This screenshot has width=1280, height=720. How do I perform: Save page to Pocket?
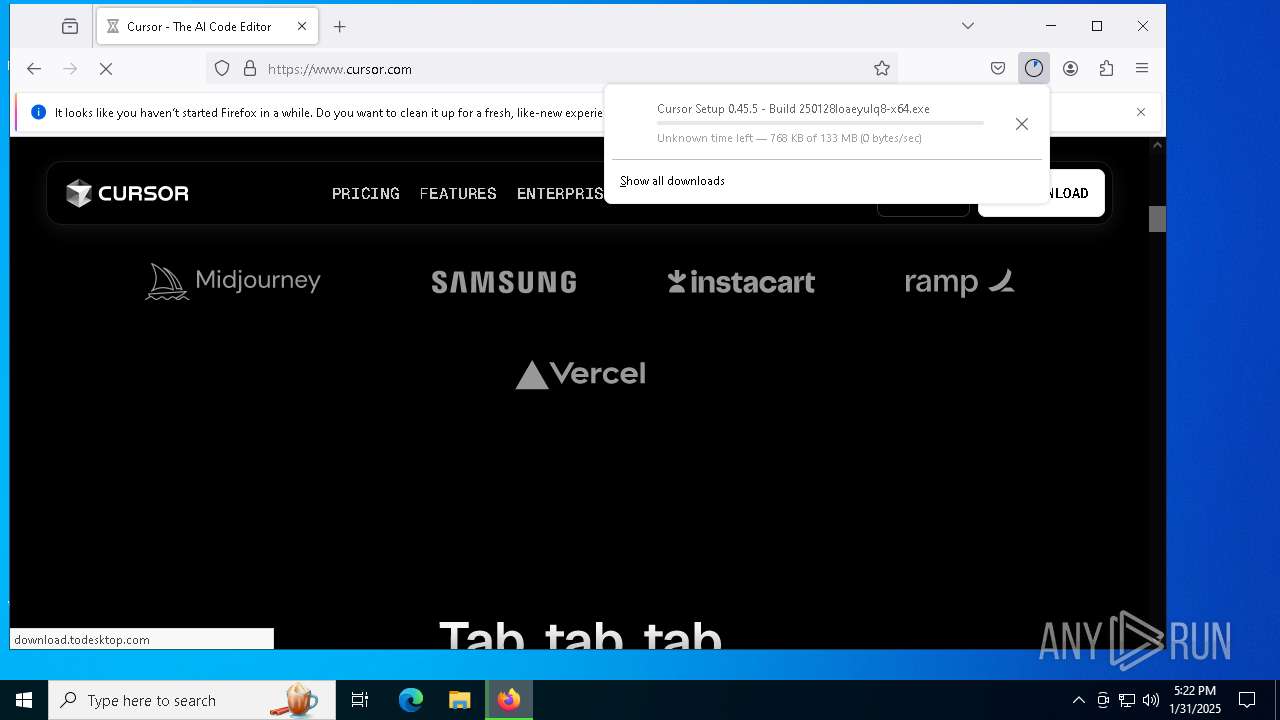[998, 69]
